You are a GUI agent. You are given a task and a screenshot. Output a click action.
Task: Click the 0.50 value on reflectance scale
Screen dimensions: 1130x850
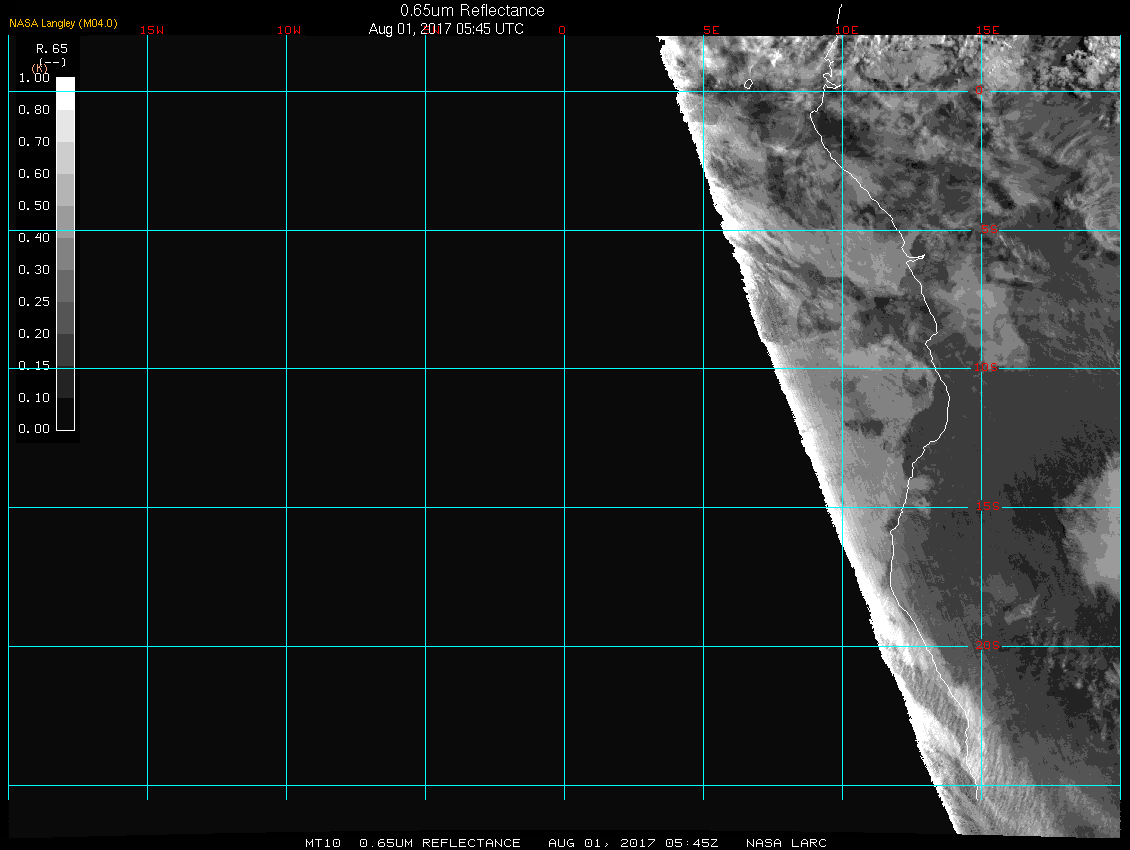[34, 206]
